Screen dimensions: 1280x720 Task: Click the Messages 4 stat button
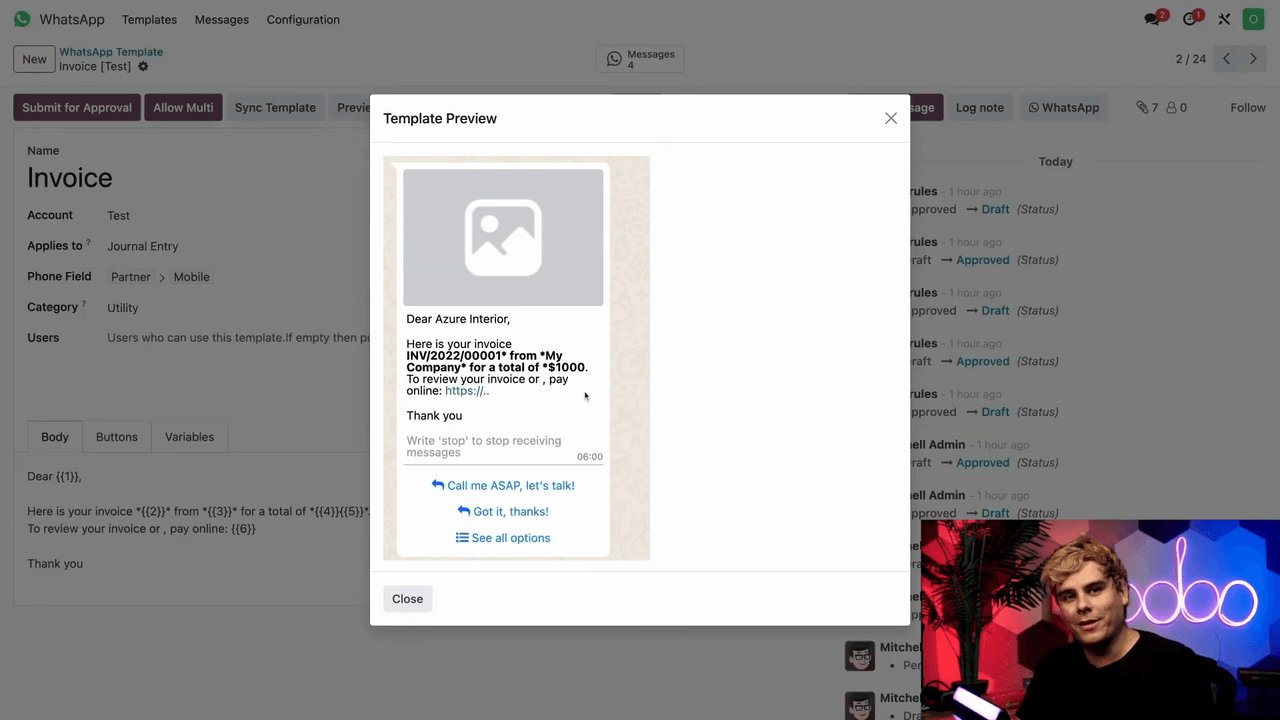[641, 60]
